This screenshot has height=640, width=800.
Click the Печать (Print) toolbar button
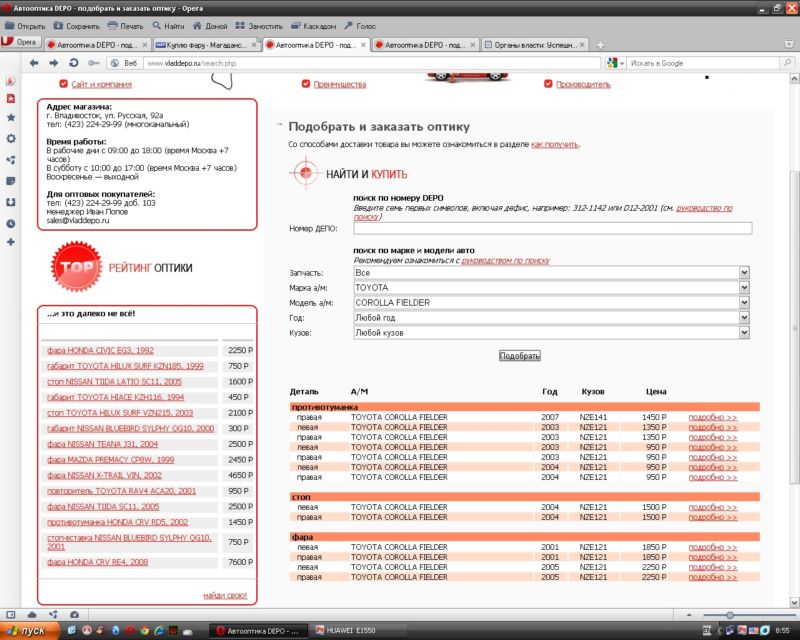(126, 26)
